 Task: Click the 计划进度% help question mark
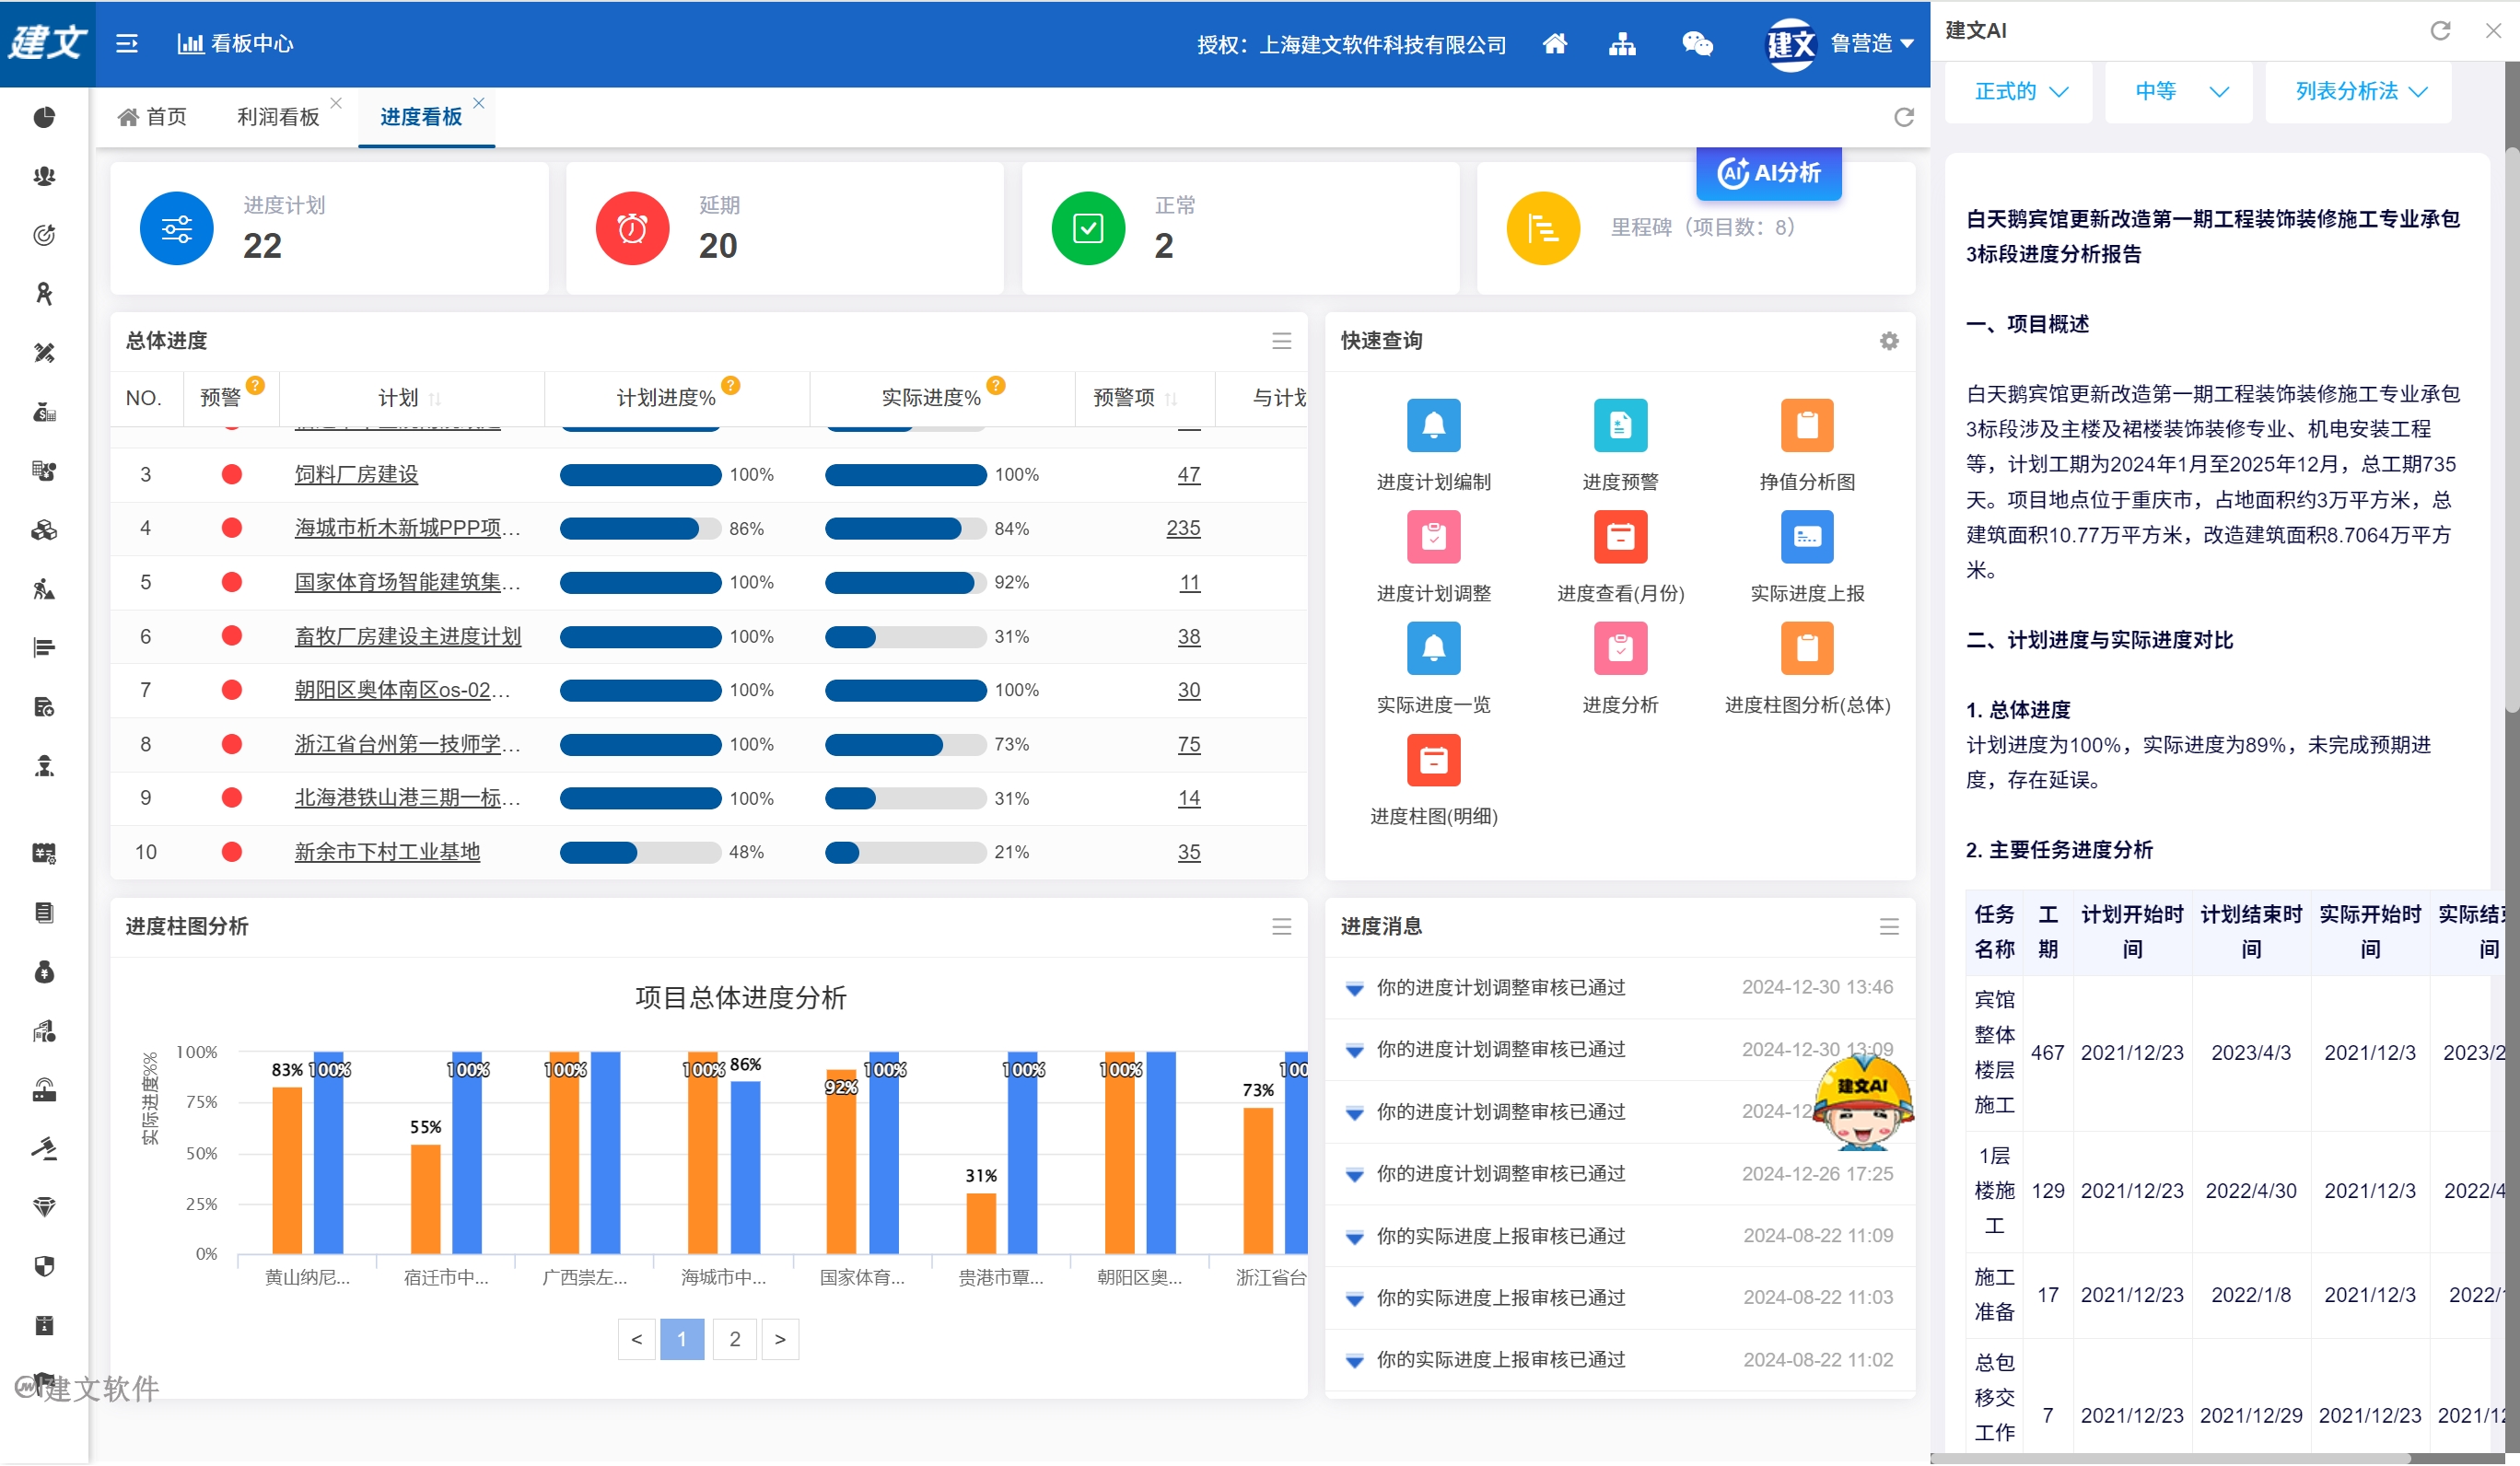tap(730, 385)
